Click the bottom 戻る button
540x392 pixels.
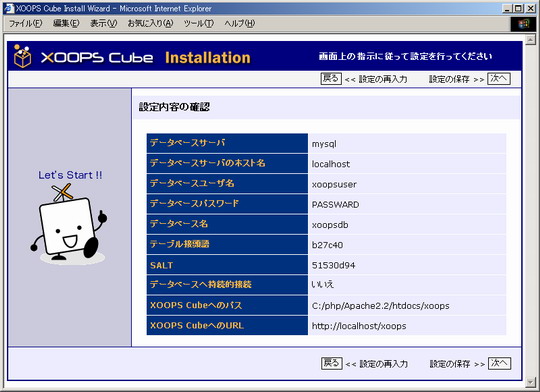(331, 363)
